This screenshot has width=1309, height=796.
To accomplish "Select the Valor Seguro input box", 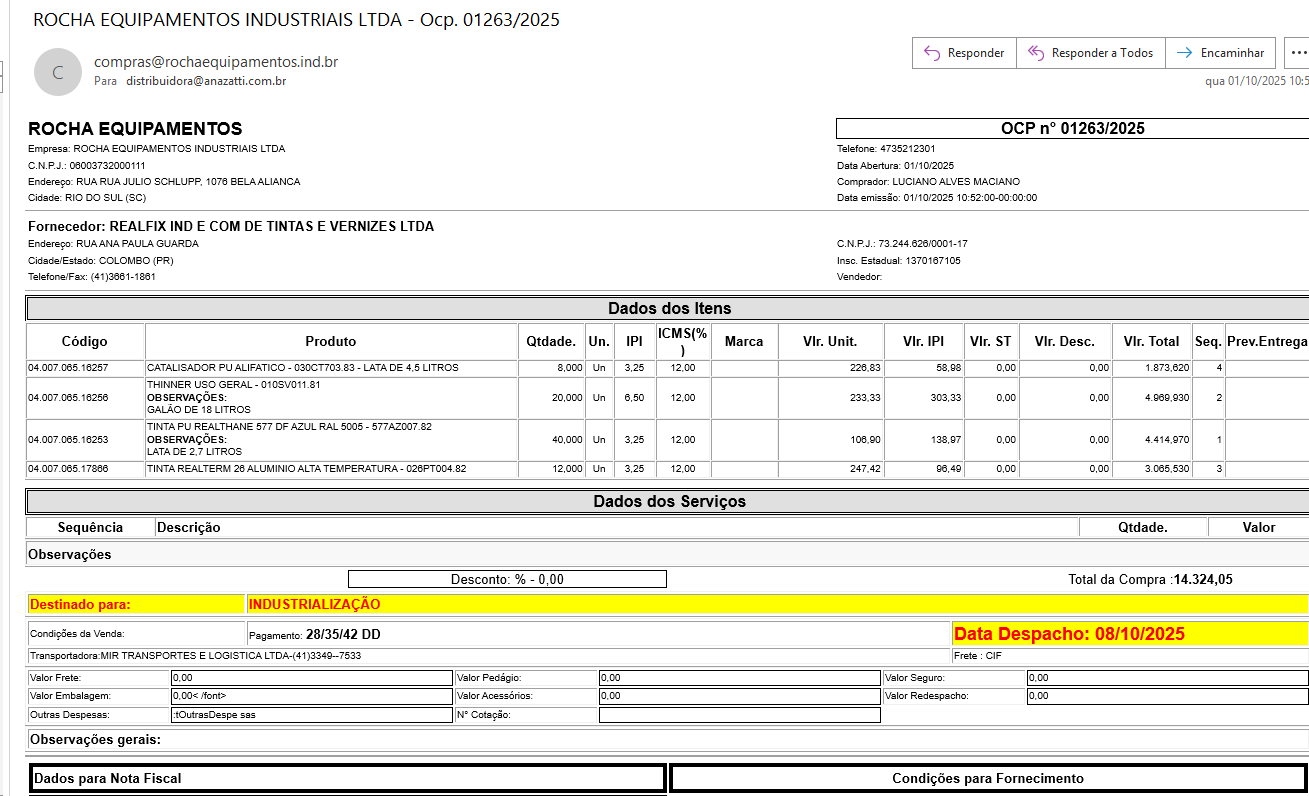I will click(x=1167, y=678).
